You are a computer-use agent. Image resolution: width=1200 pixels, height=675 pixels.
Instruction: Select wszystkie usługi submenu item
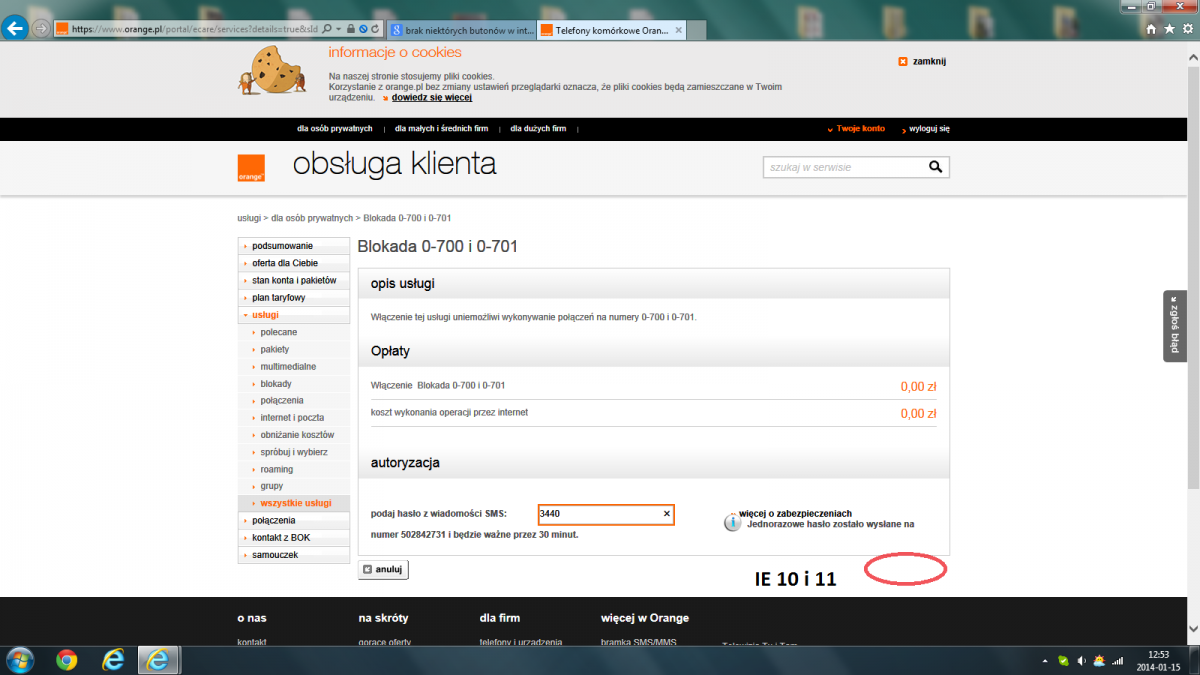294,503
